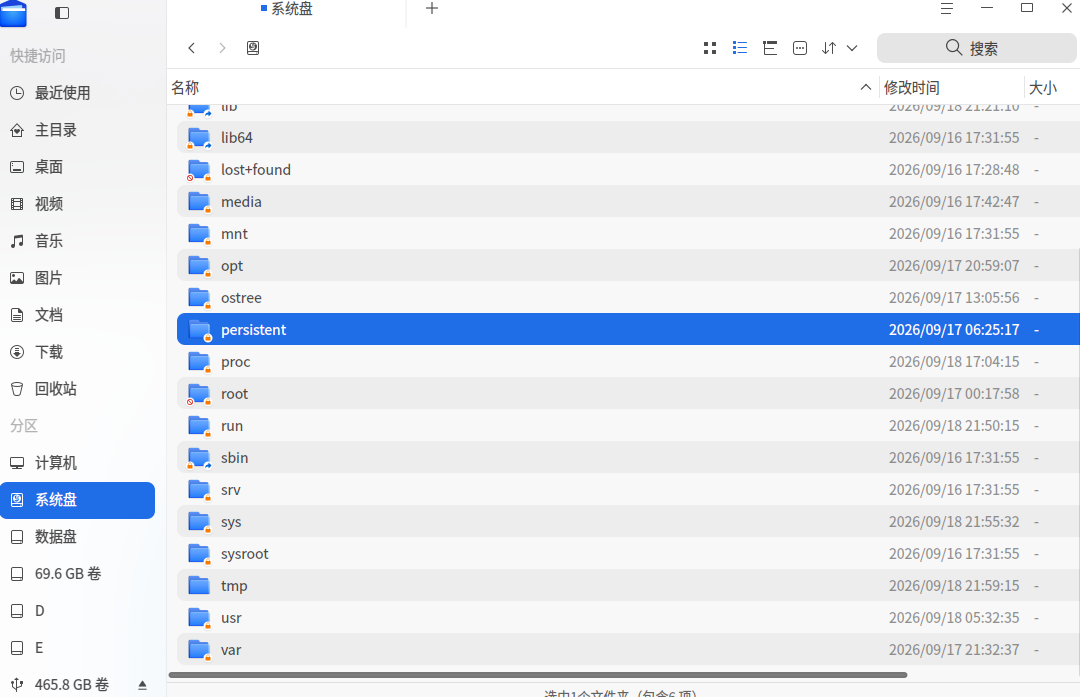Open the view options button
Screen dimensions: 1080x697
tap(800, 48)
